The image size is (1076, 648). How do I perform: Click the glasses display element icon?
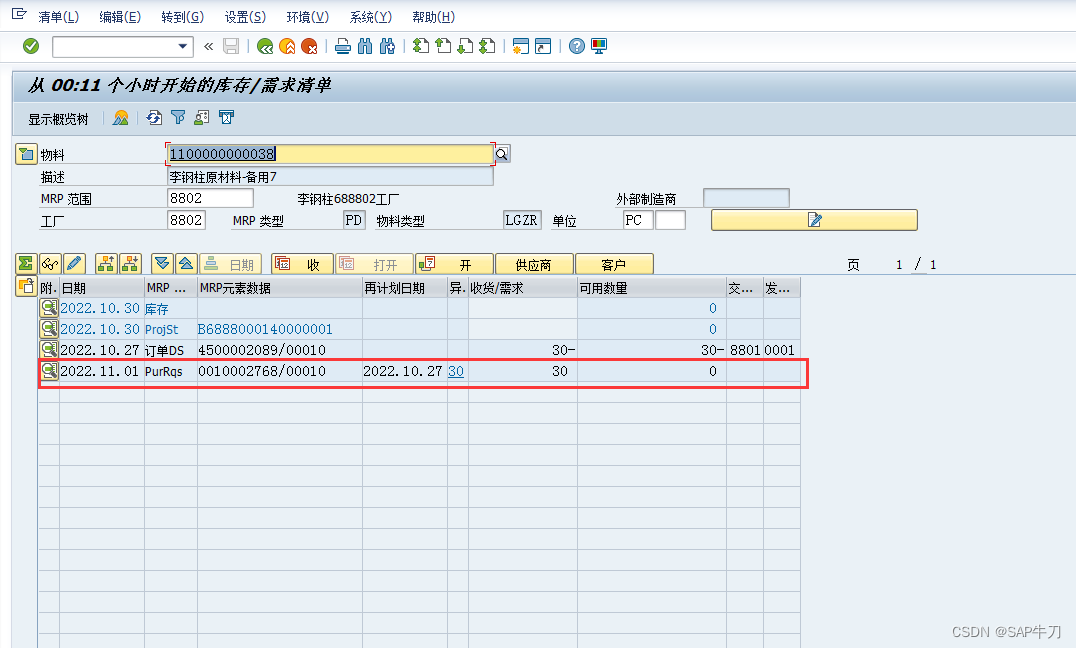50,264
